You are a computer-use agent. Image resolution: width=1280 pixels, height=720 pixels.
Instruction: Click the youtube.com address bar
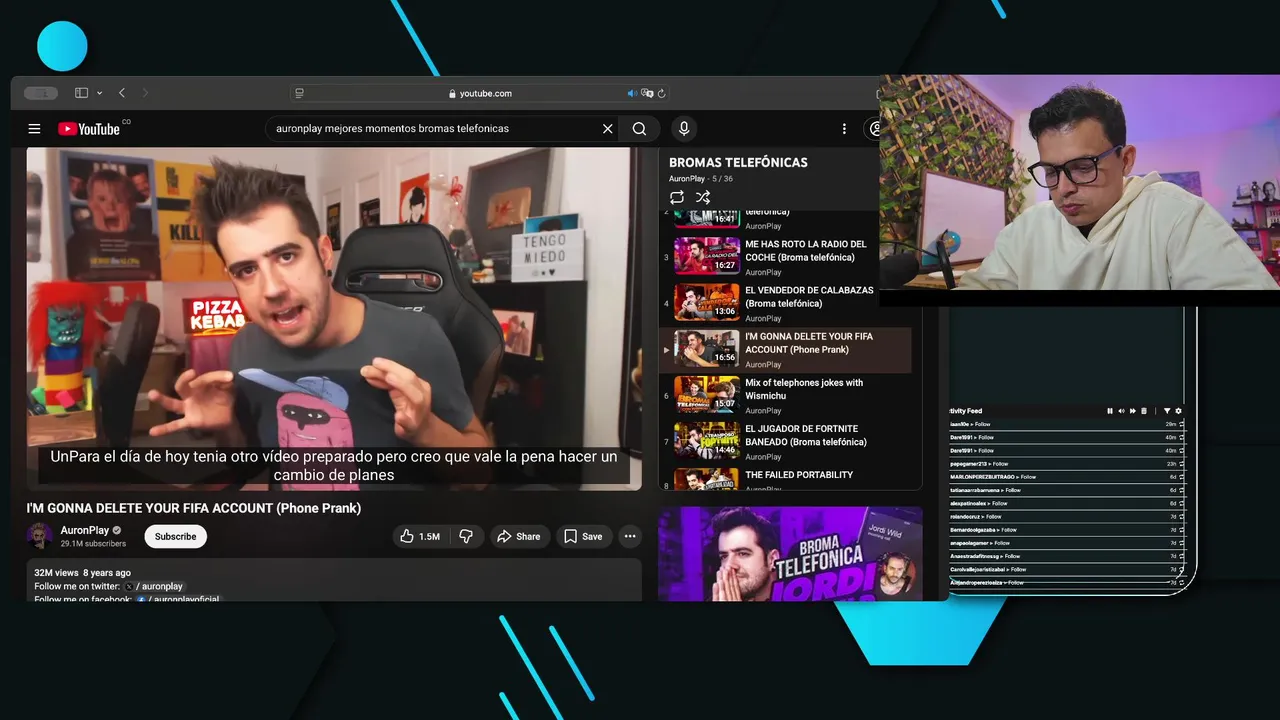480,93
